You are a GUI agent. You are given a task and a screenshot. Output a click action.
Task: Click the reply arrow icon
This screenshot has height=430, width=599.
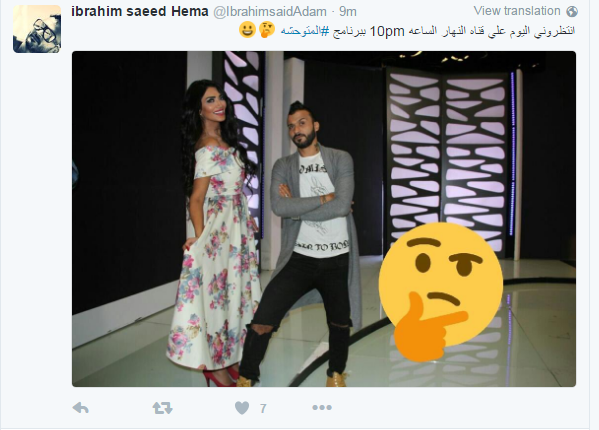(x=81, y=408)
